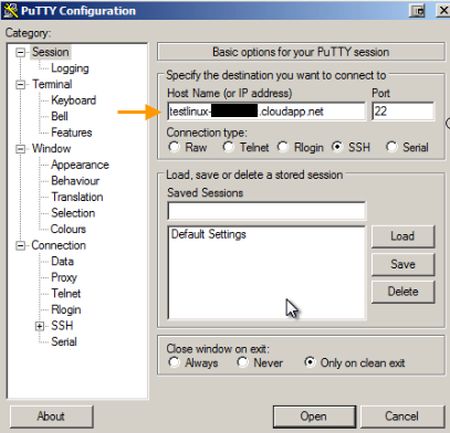The width and height of the screenshot is (450, 433).
Task: Open the Telnet category in tree
Action: 66,293
